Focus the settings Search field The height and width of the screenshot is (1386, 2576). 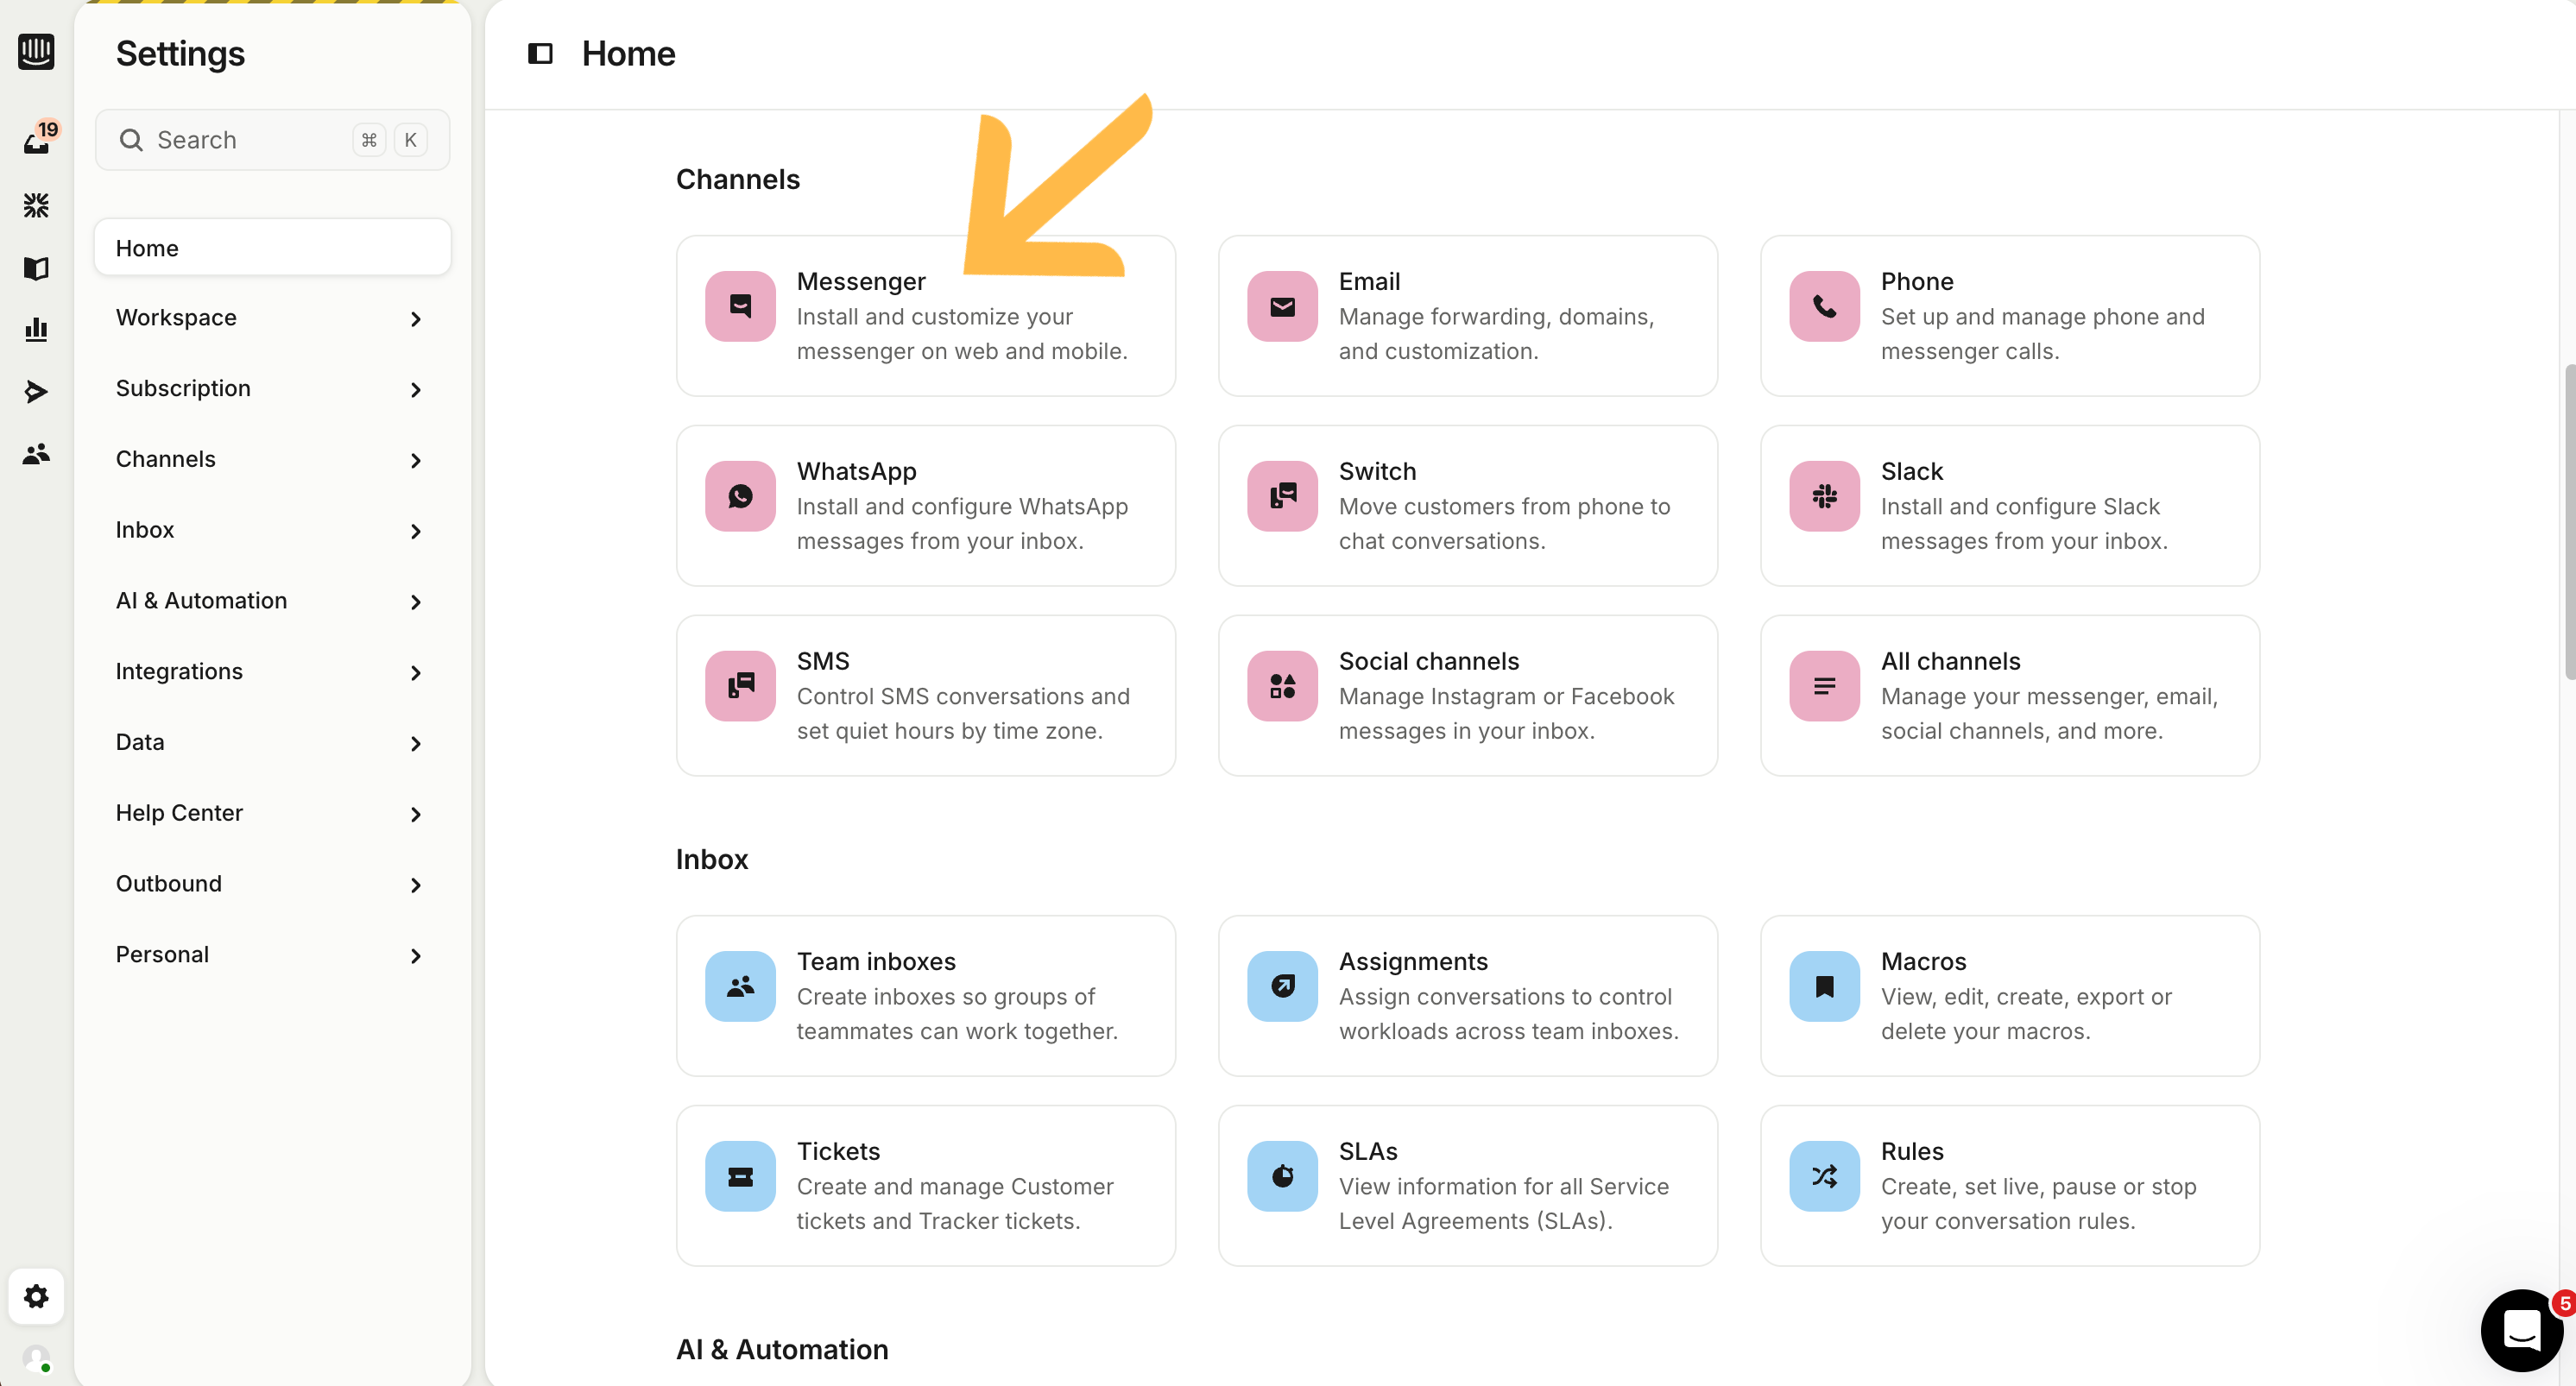point(250,140)
